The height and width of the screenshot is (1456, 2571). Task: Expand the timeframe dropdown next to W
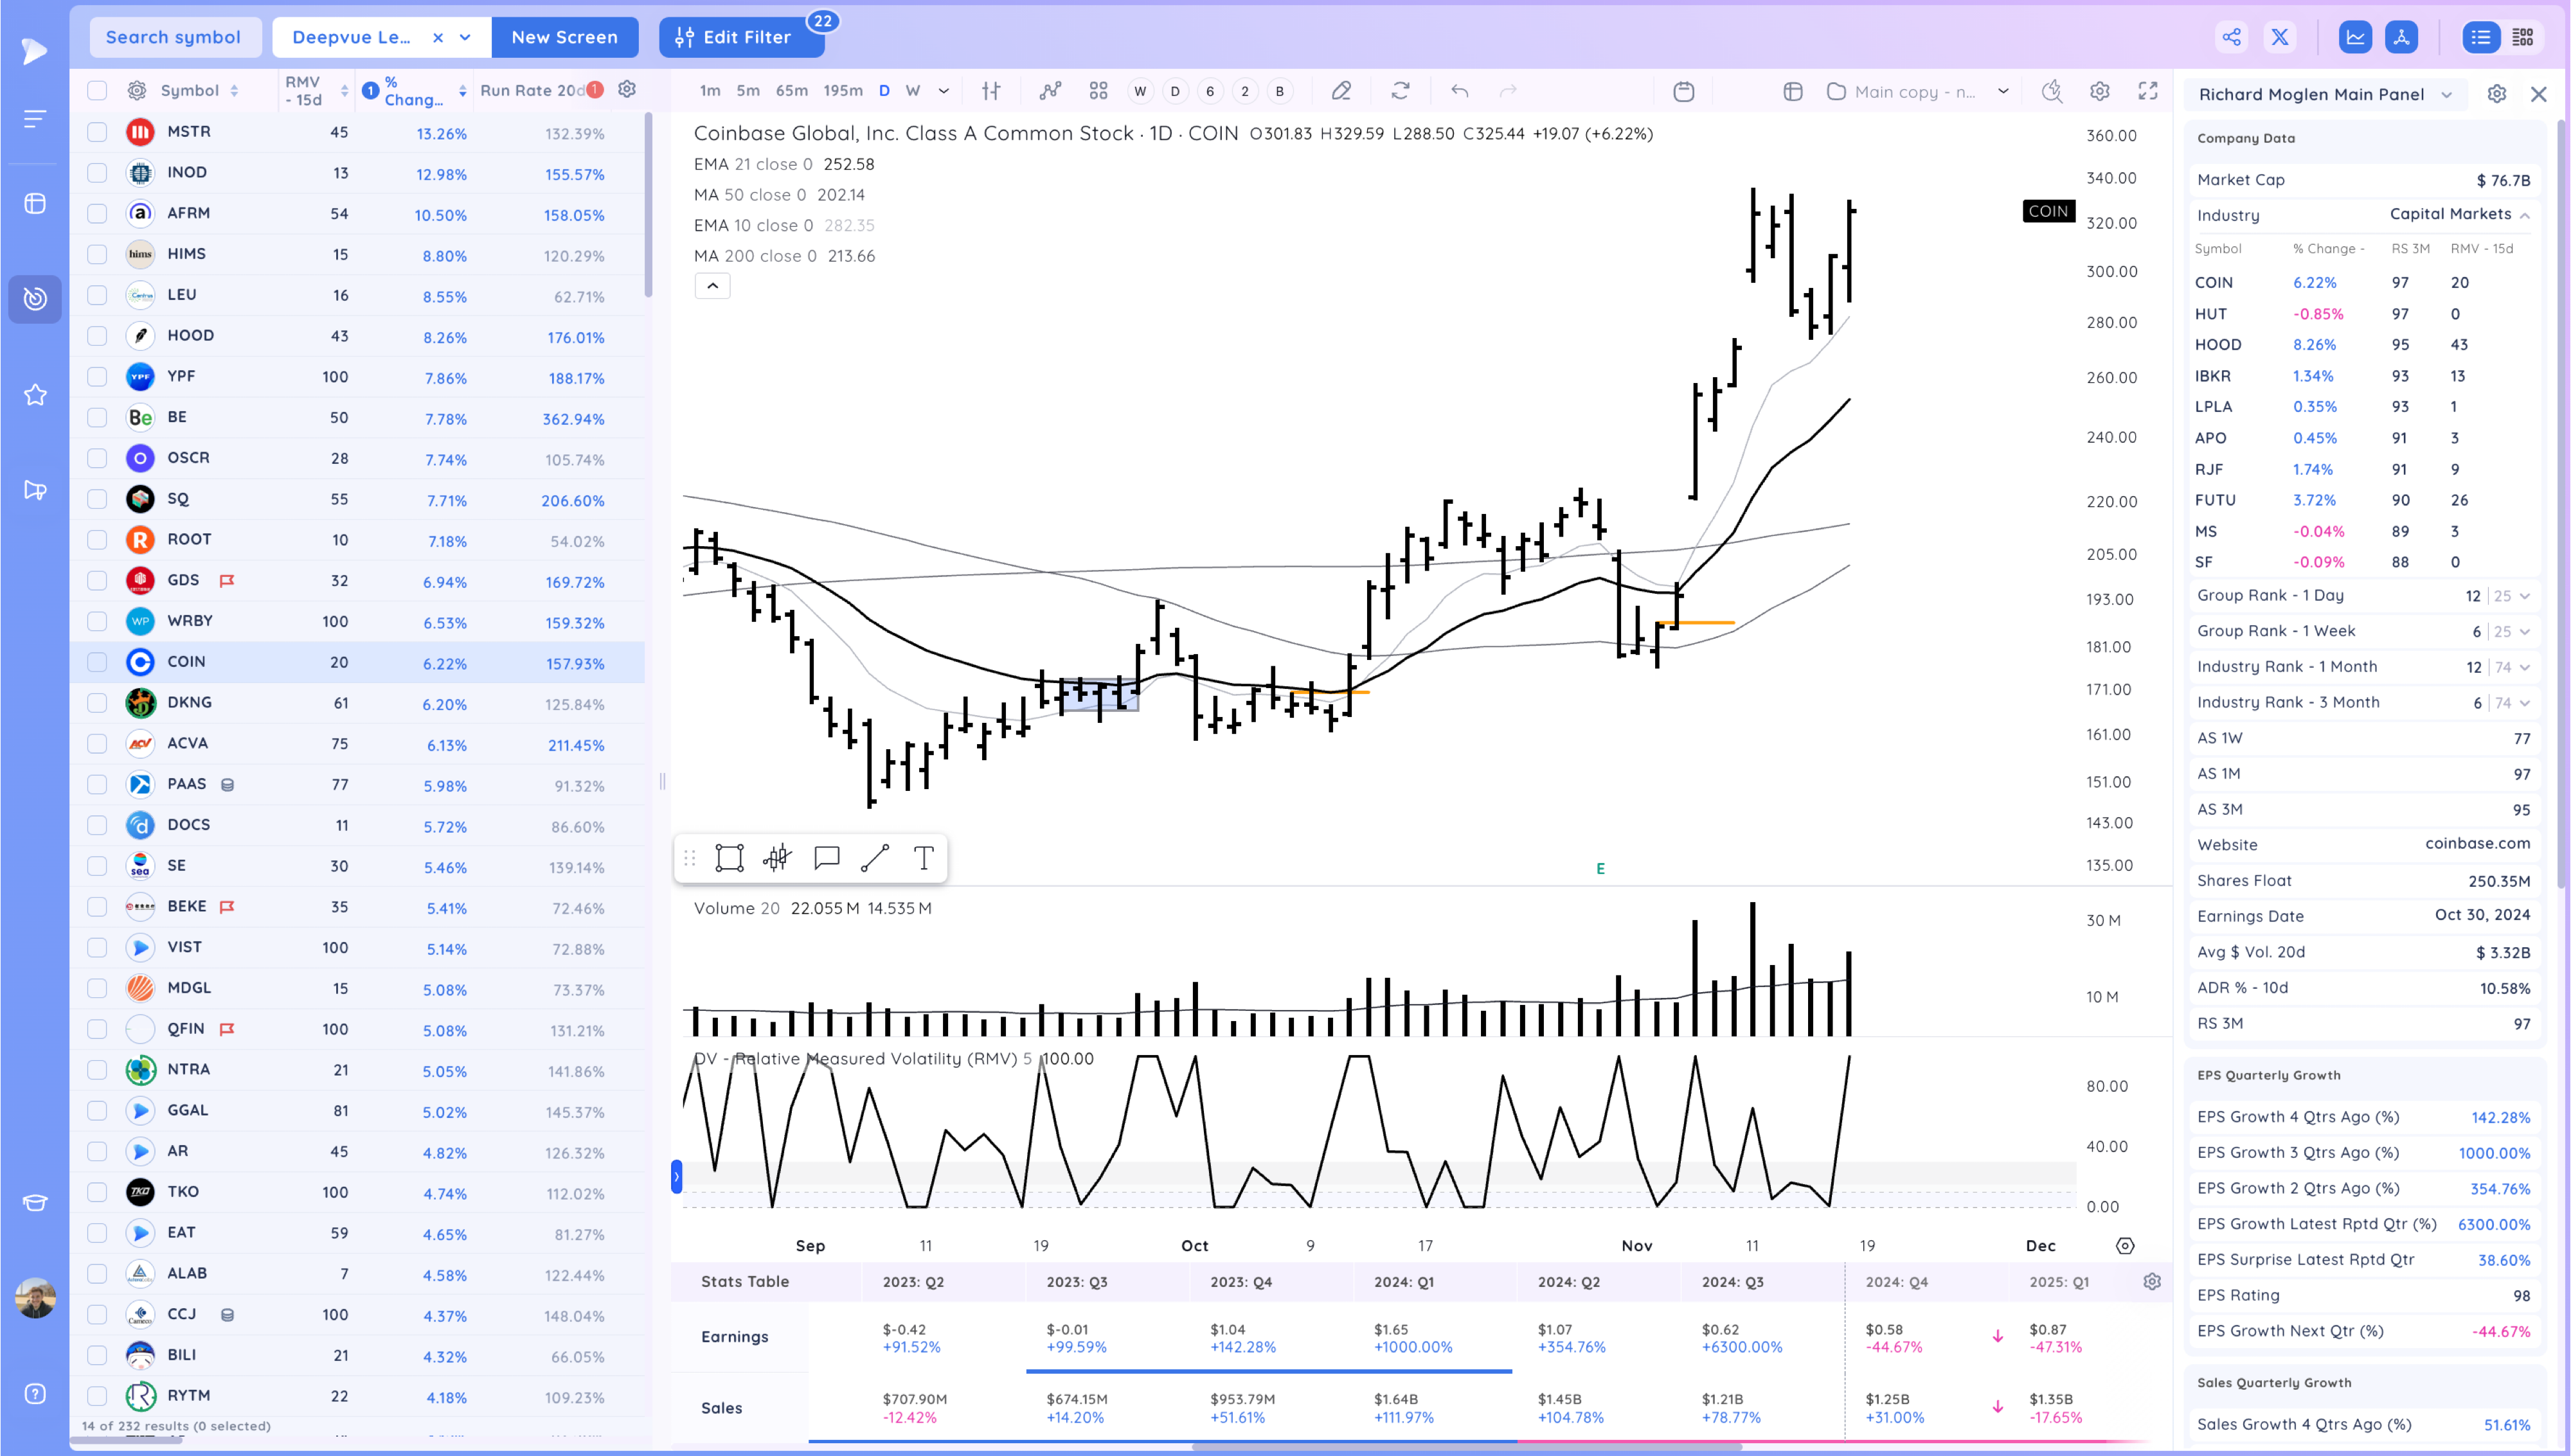coord(943,91)
